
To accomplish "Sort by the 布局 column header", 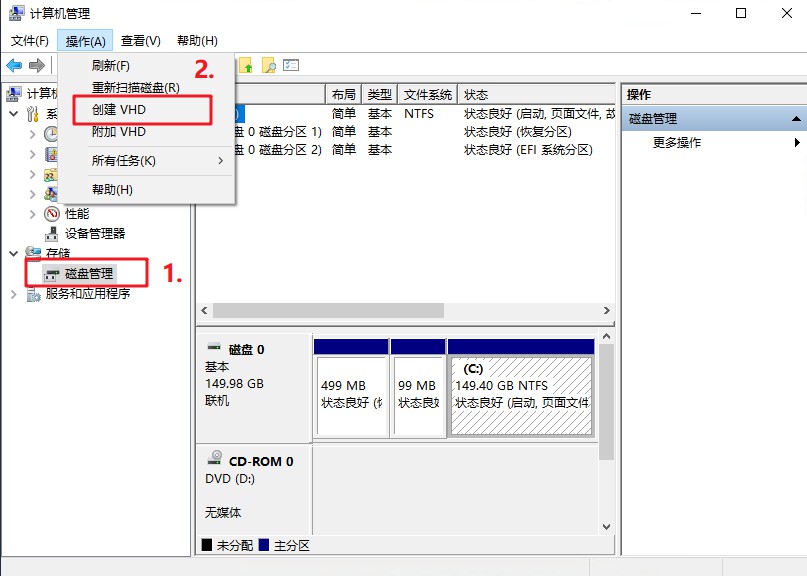I will (344, 95).
